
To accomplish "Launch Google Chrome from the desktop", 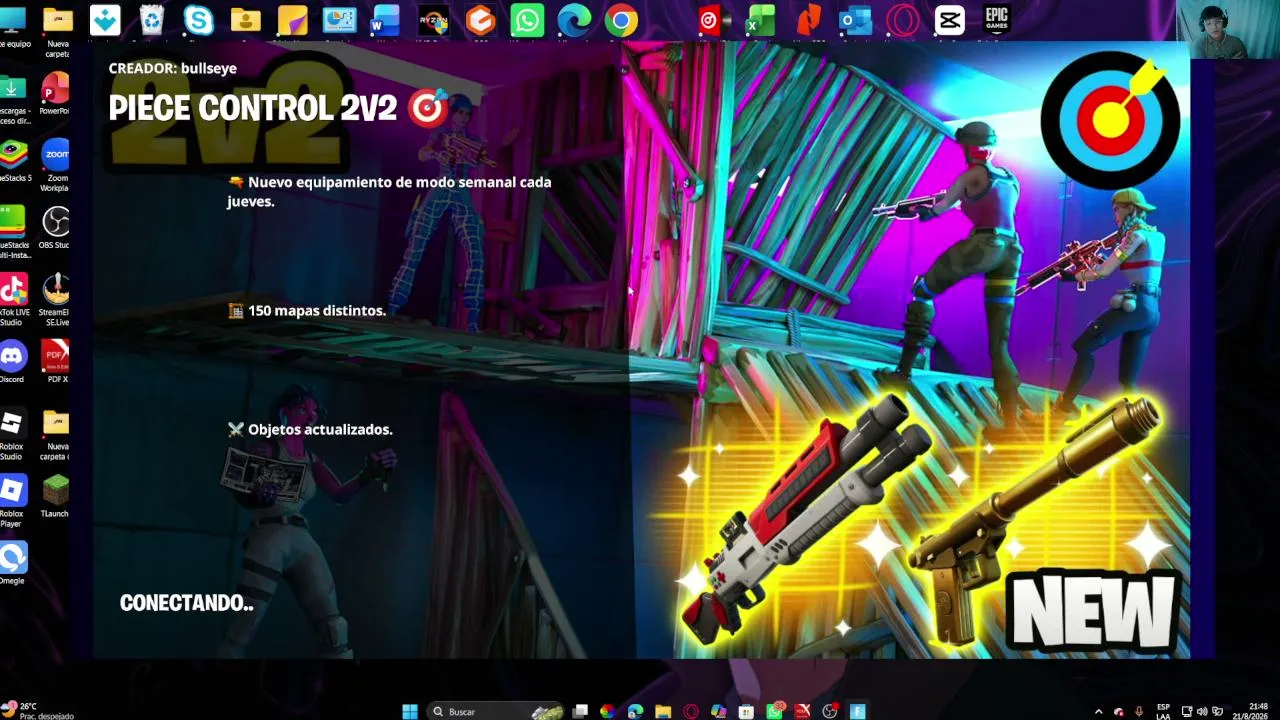I will click(x=621, y=20).
